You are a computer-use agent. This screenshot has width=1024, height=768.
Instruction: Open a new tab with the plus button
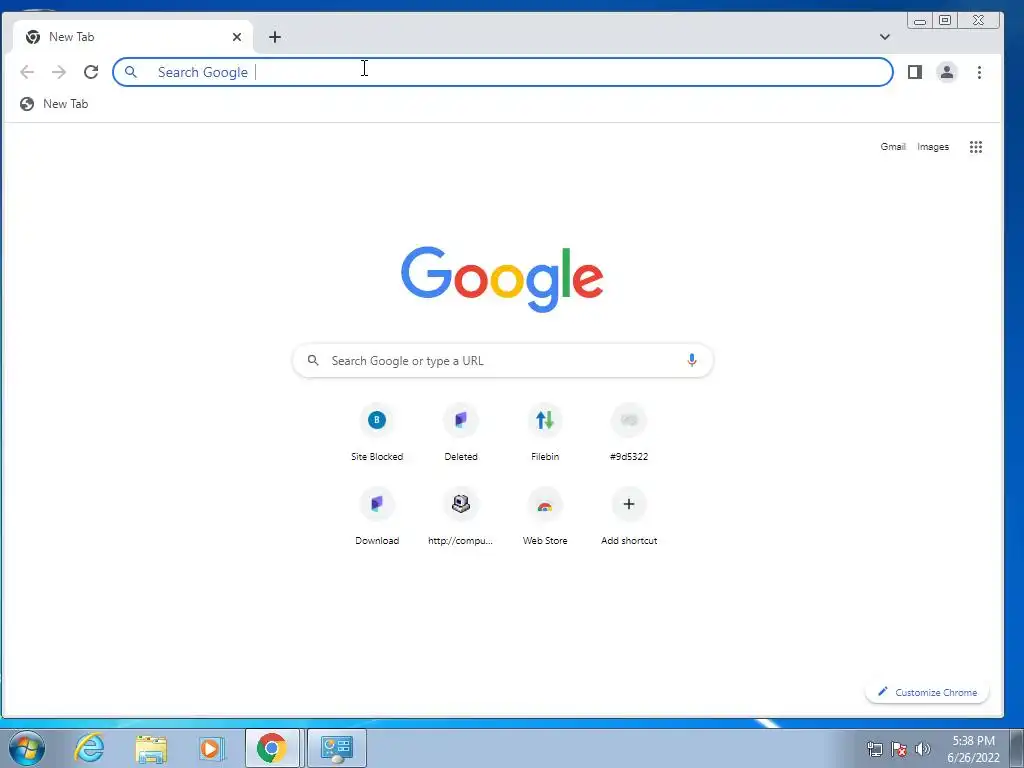tap(275, 37)
